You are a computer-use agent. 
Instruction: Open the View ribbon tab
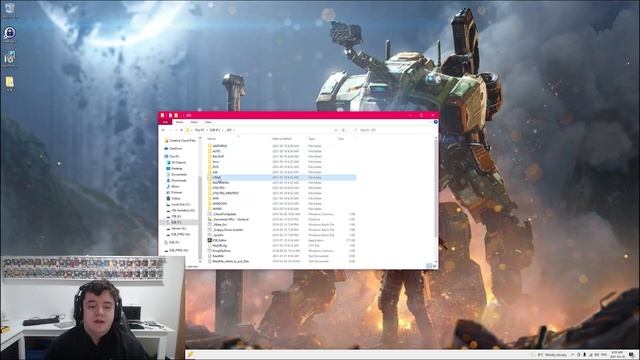[x=208, y=122]
